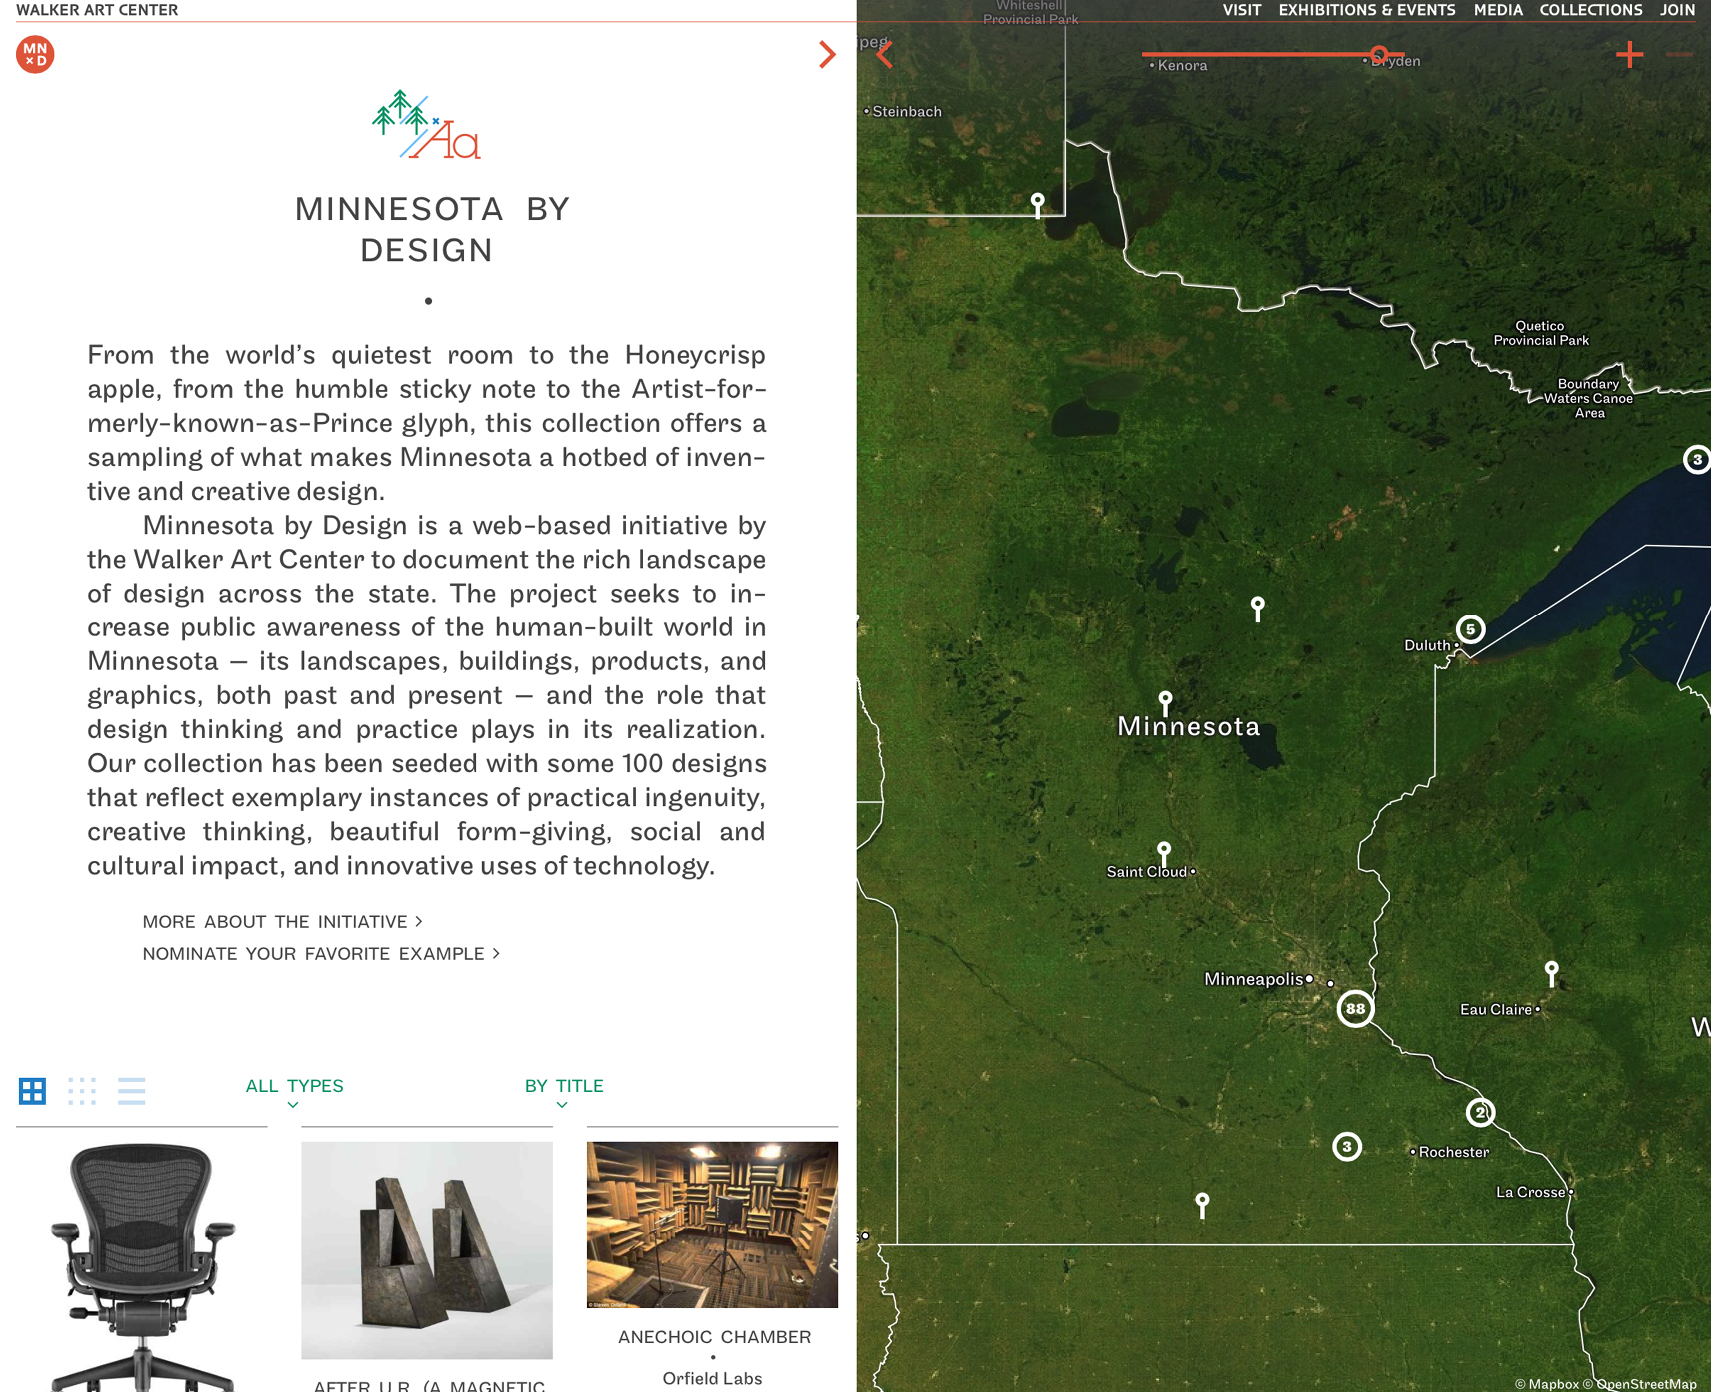Open the COLLECTIONS menu

(x=1590, y=10)
